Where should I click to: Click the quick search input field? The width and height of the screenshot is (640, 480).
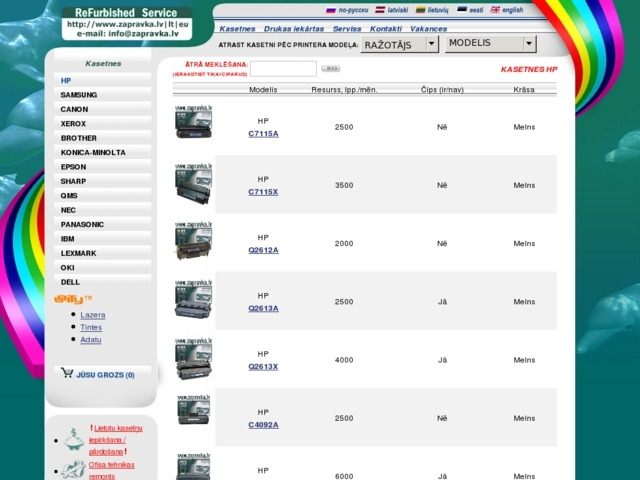click(x=283, y=69)
